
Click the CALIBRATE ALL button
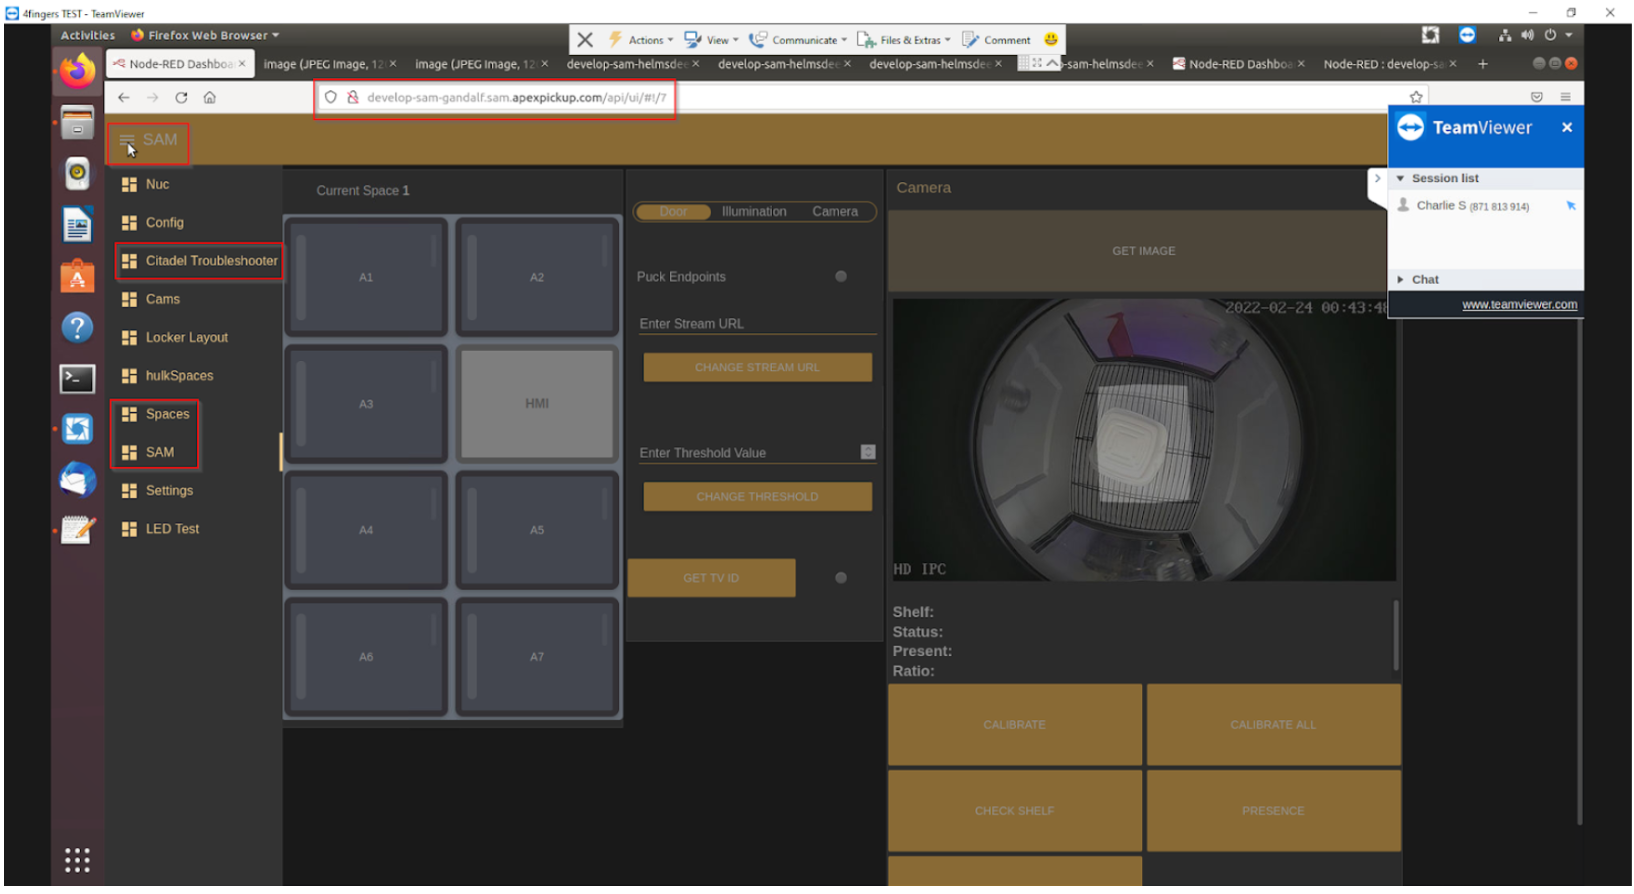[1273, 725]
